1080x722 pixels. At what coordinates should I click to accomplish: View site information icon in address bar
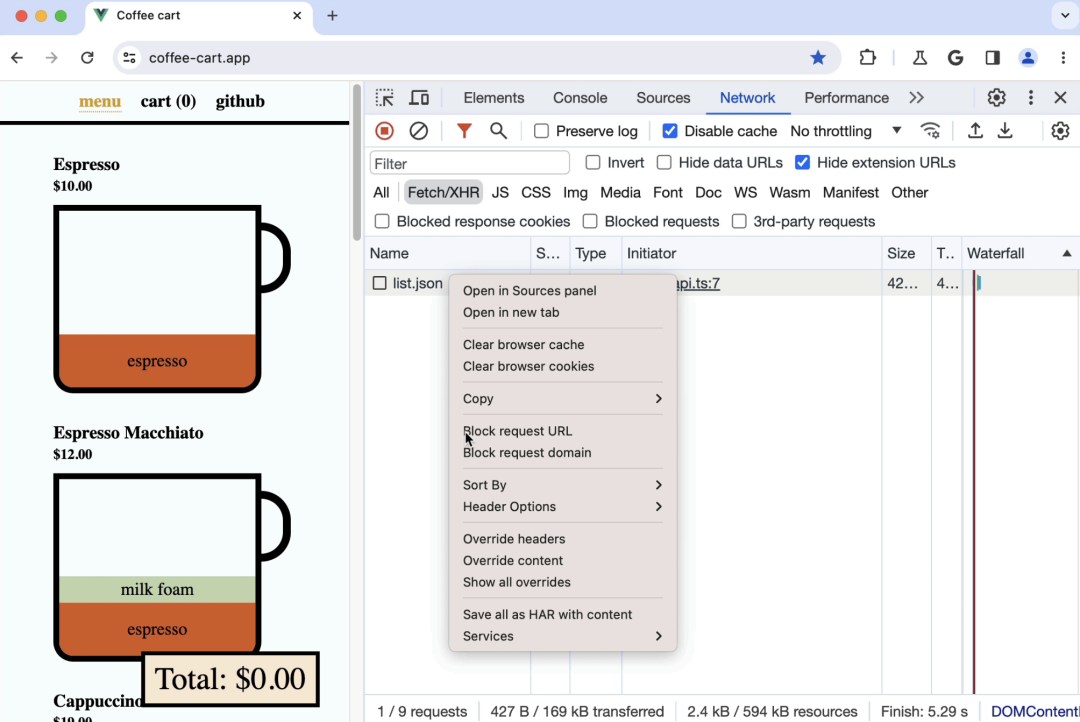click(x=129, y=58)
